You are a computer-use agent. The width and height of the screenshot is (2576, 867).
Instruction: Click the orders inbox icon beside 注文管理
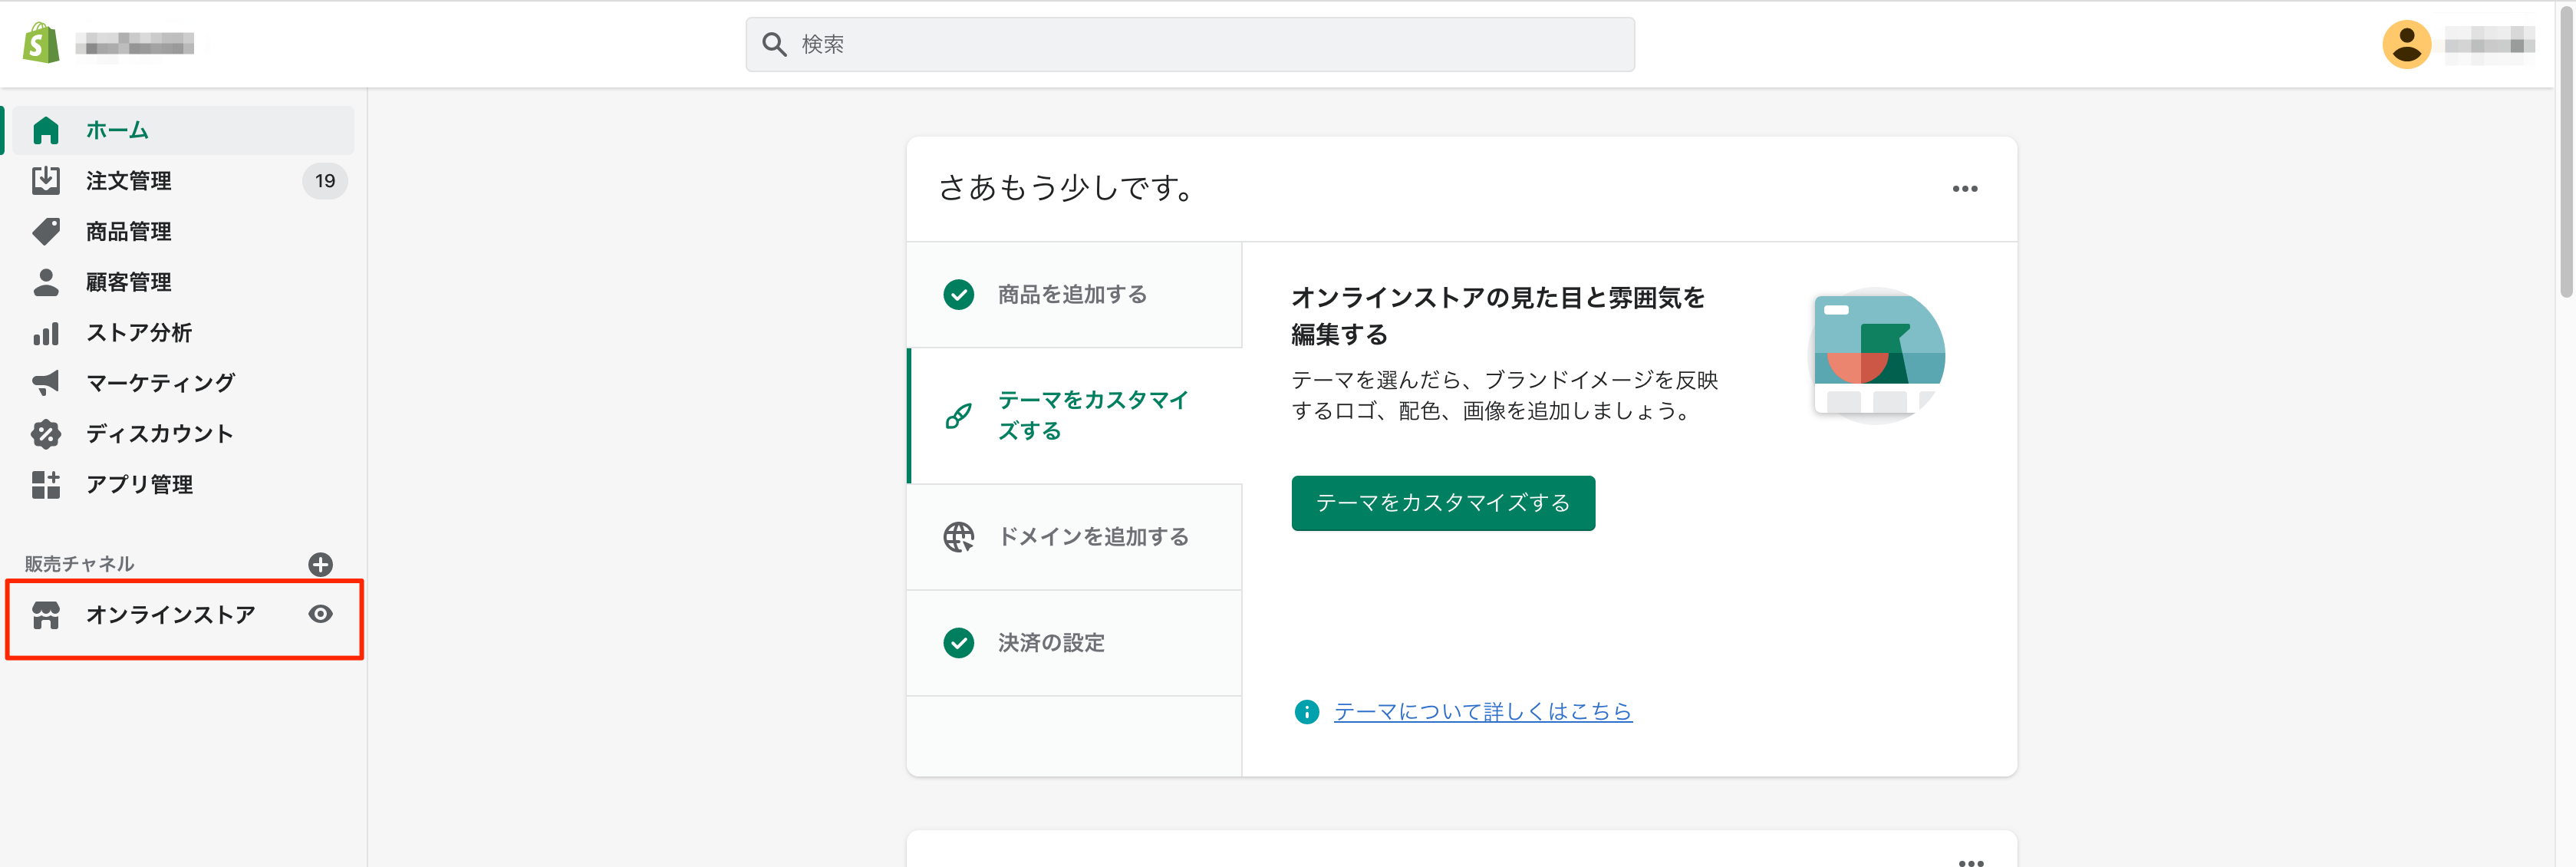(46, 180)
